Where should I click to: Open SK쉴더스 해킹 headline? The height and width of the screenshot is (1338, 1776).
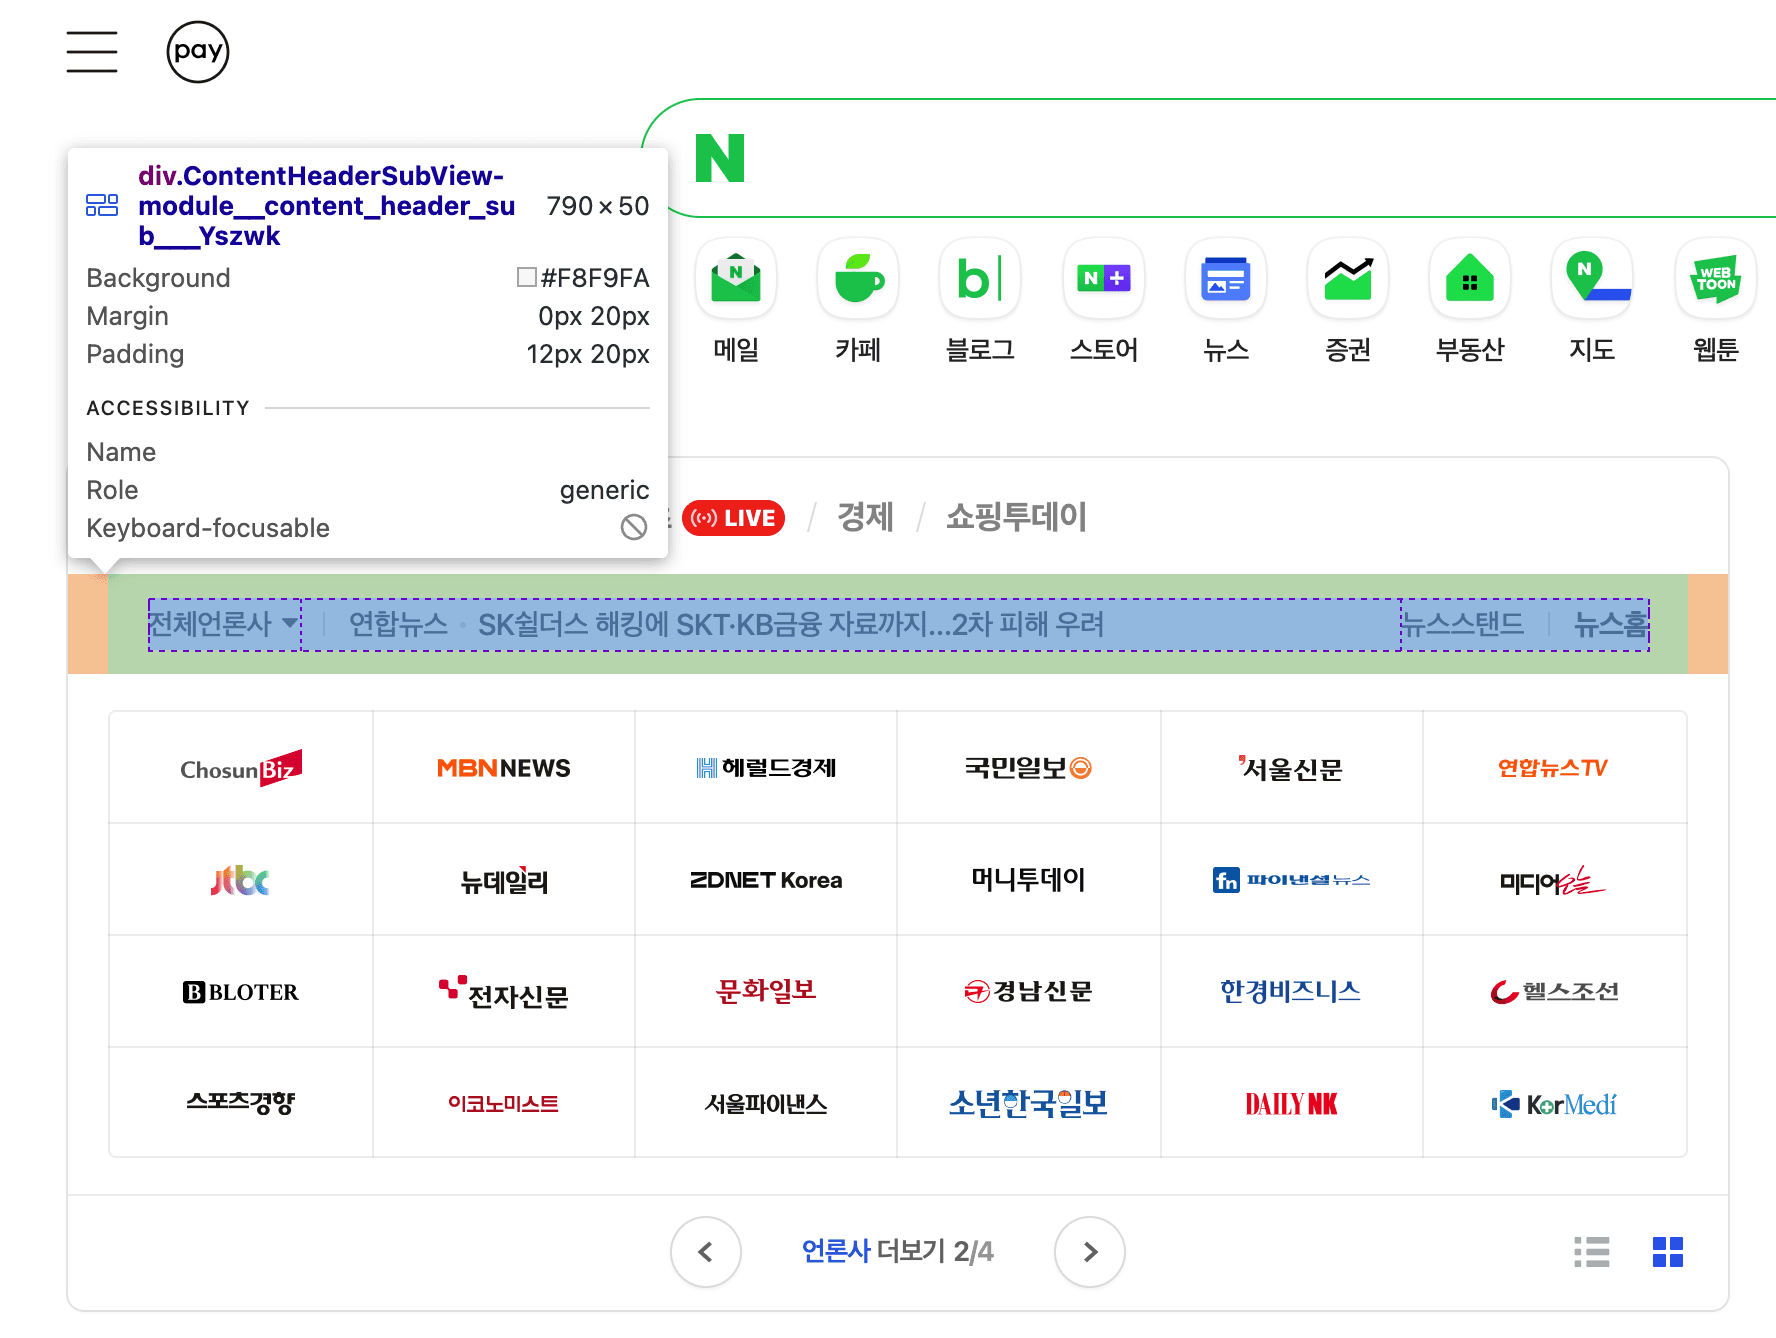791,625
